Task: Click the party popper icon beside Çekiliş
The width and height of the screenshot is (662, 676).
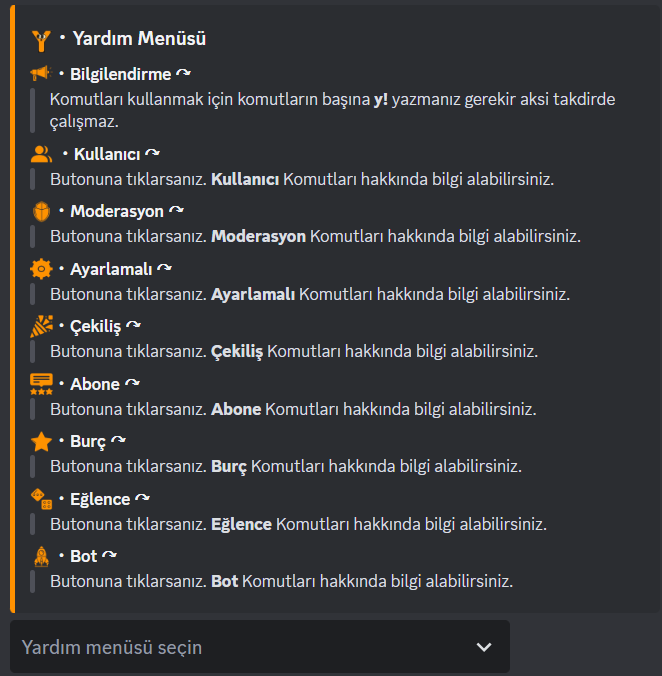Action: tap(41, 326)
